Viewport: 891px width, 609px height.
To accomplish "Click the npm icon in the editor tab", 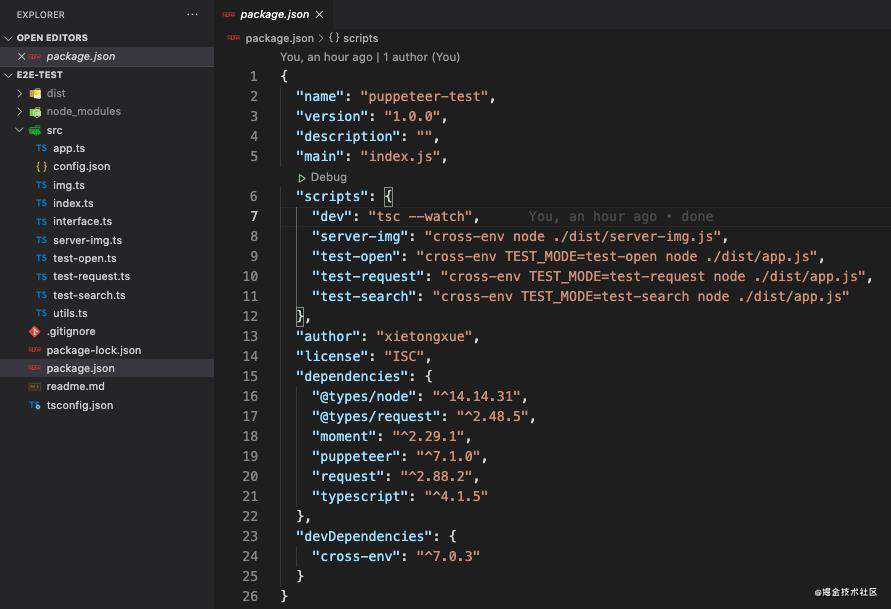I will [228, 14].
